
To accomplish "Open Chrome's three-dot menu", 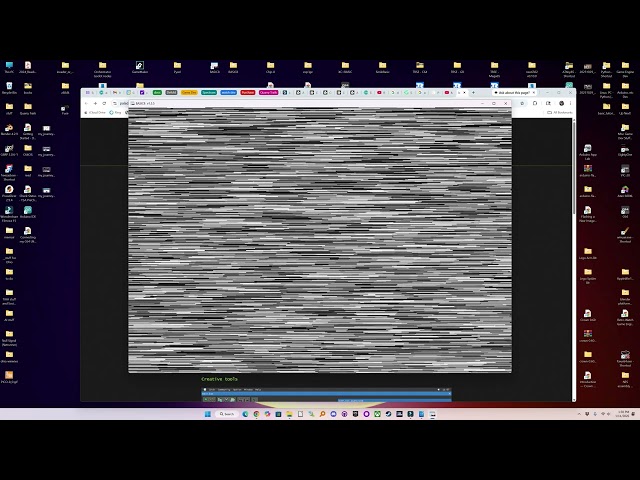I will tap(570, 103).
